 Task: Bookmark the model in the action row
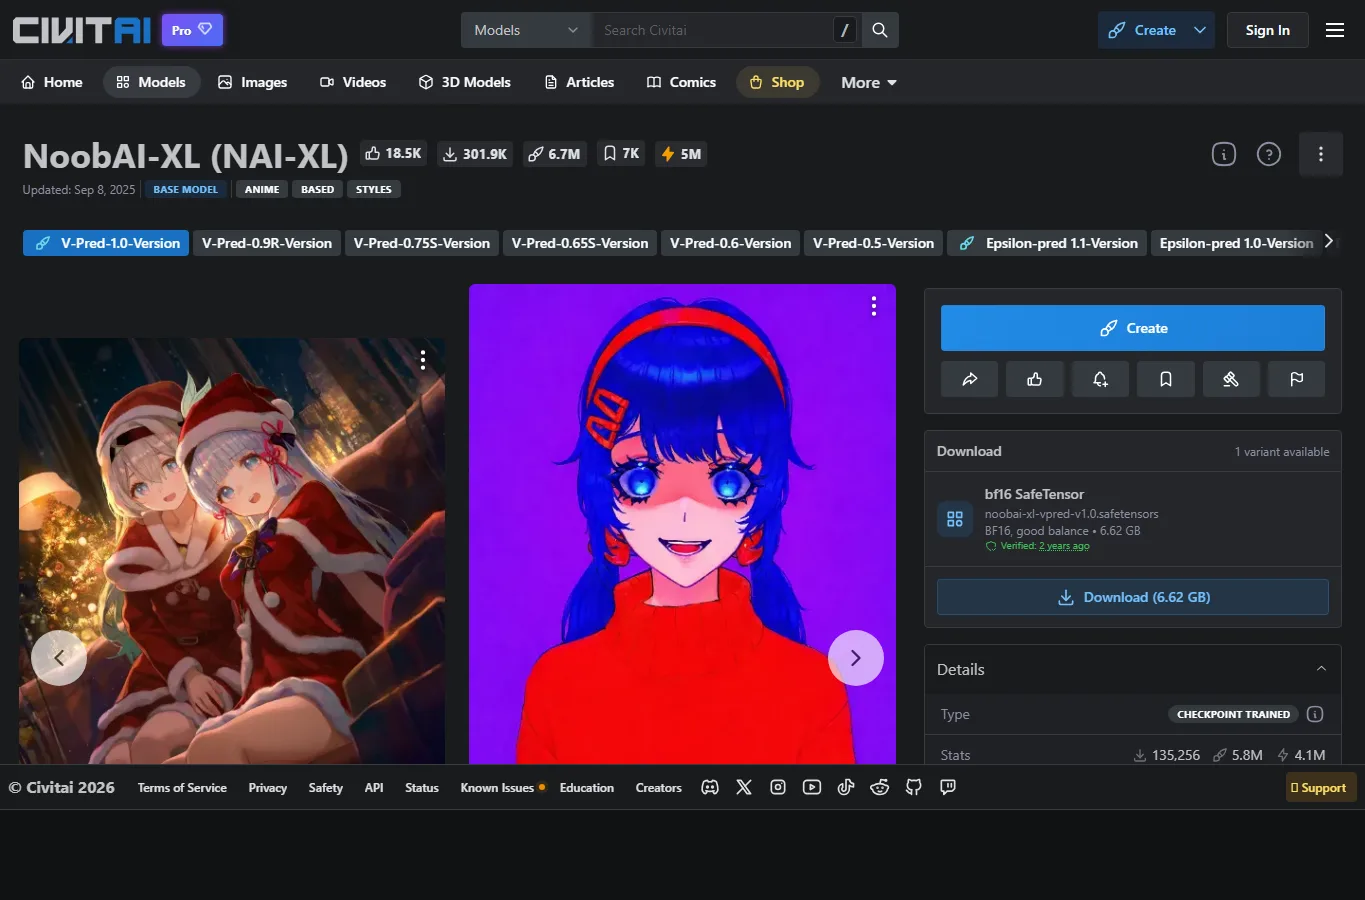pyautogui.click(x=1166, y=379)
